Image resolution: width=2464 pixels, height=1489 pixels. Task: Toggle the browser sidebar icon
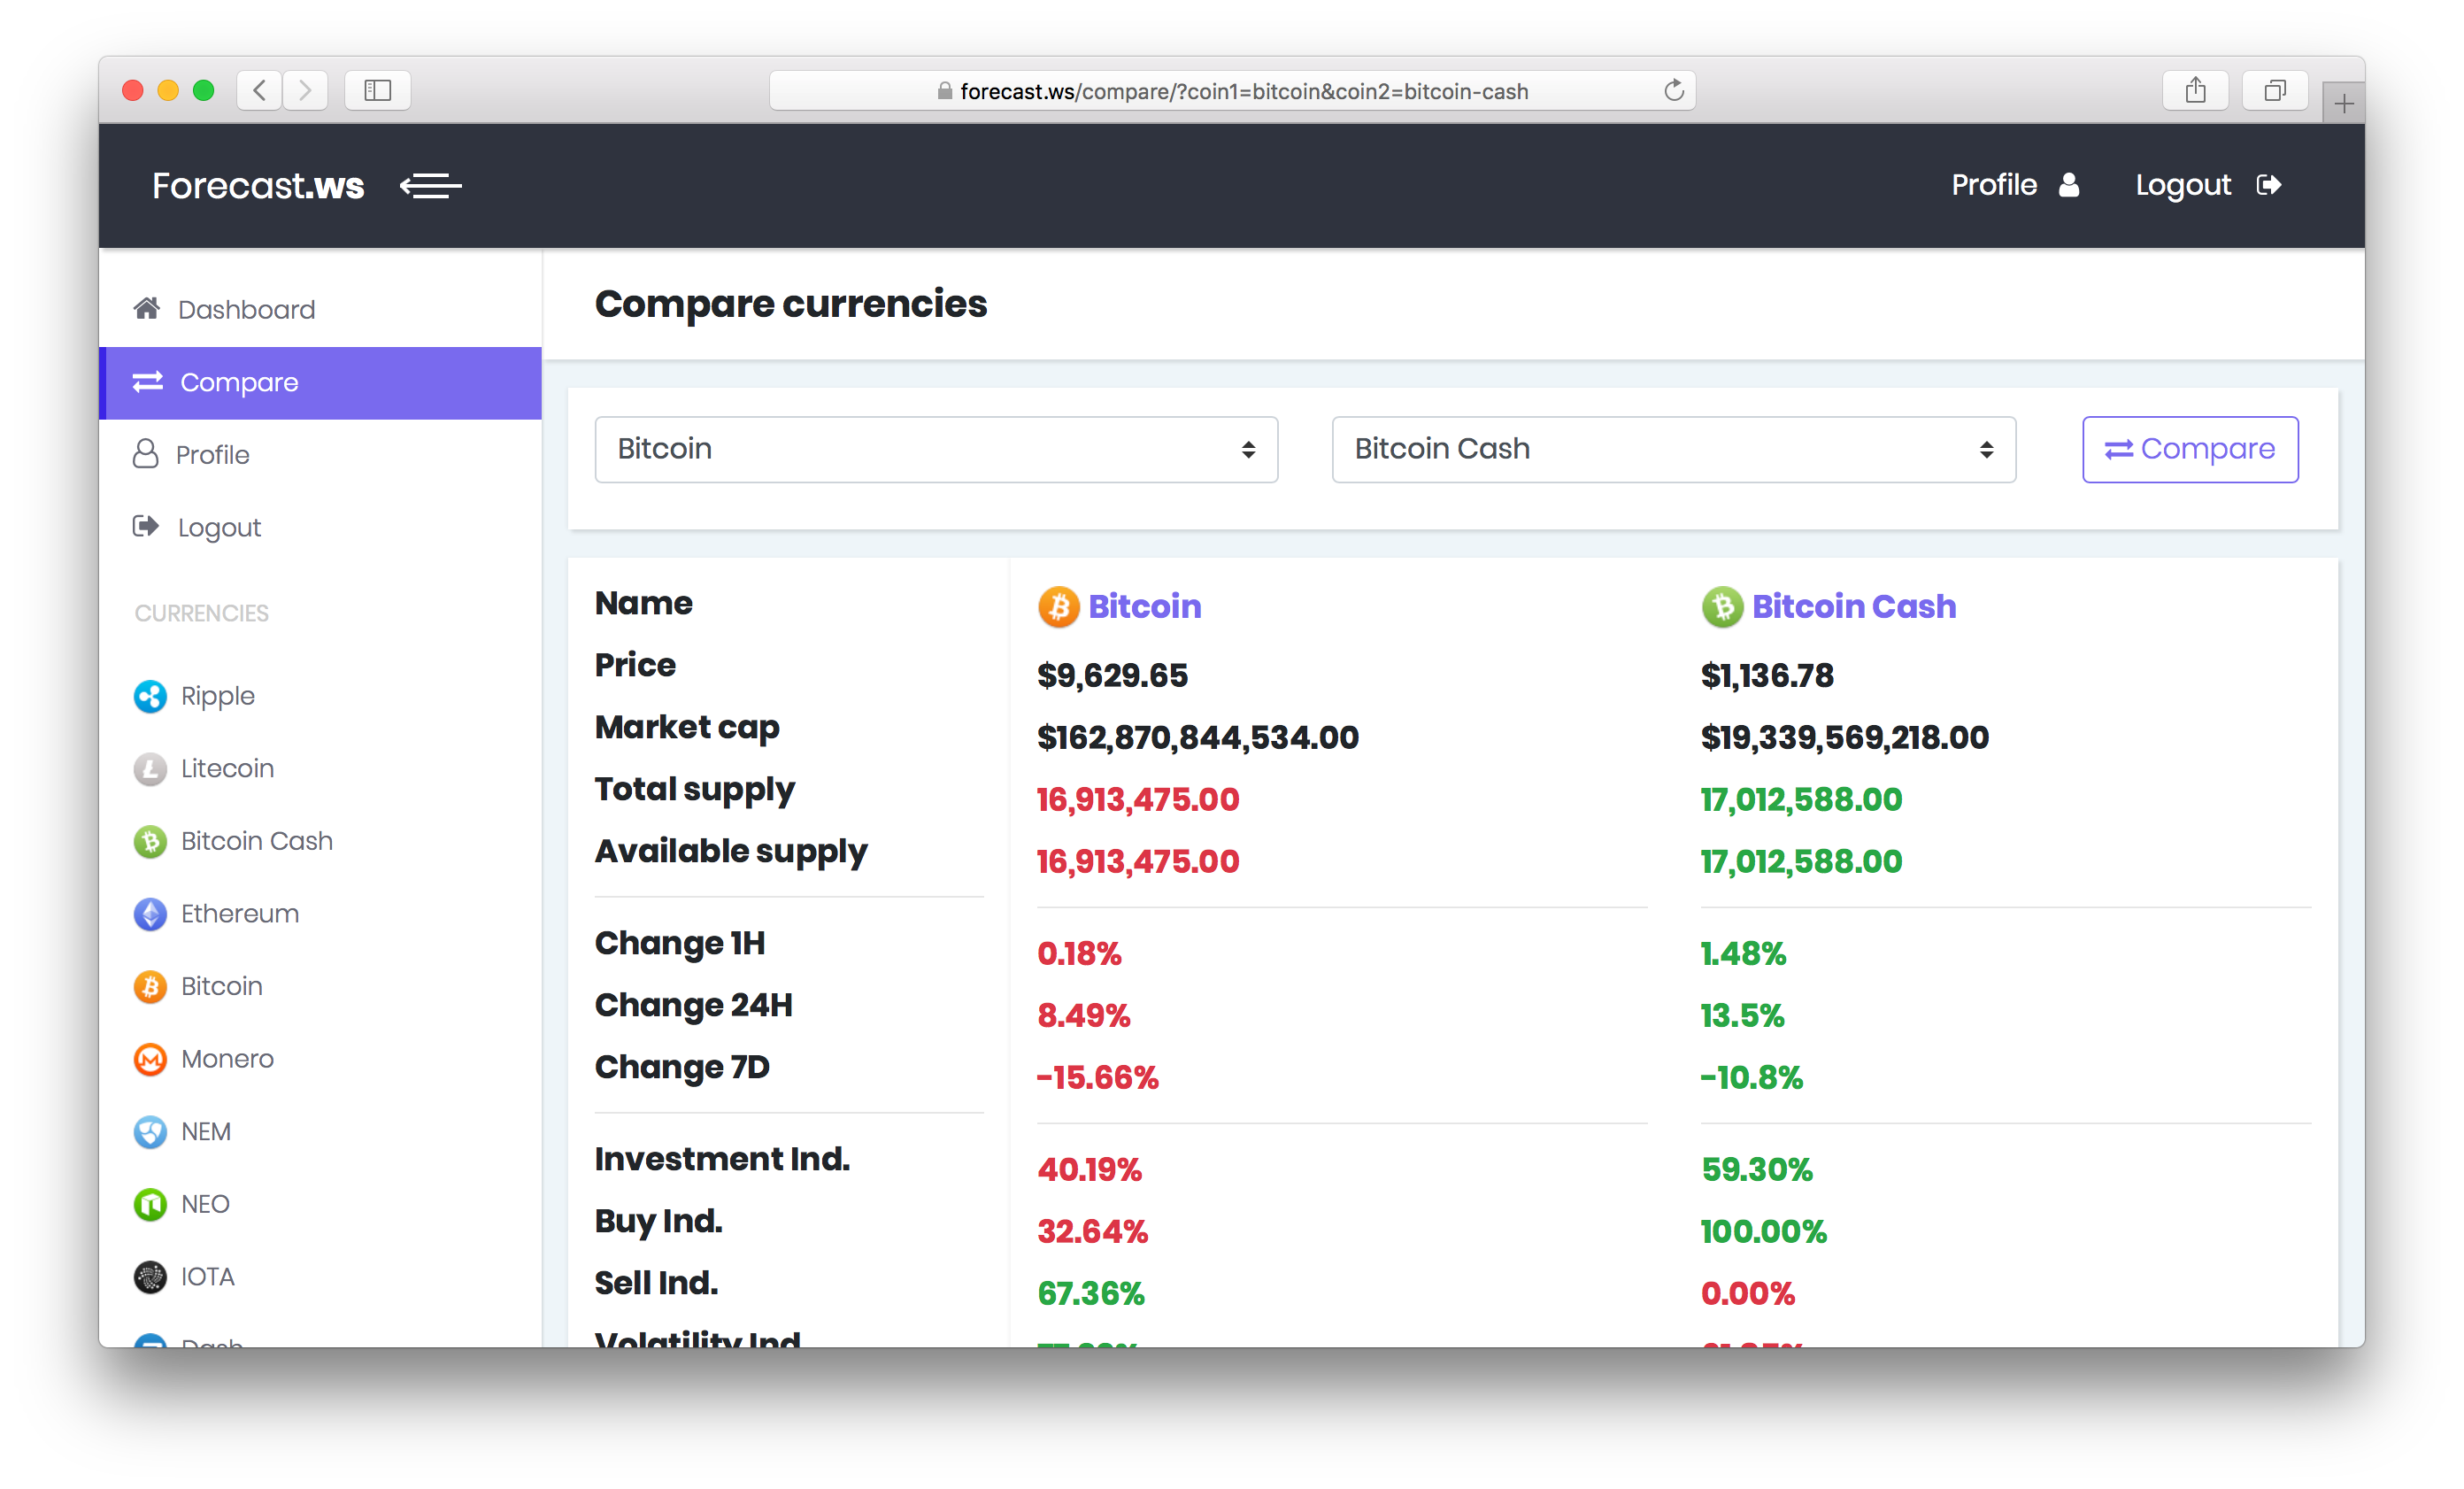[377, 91]
